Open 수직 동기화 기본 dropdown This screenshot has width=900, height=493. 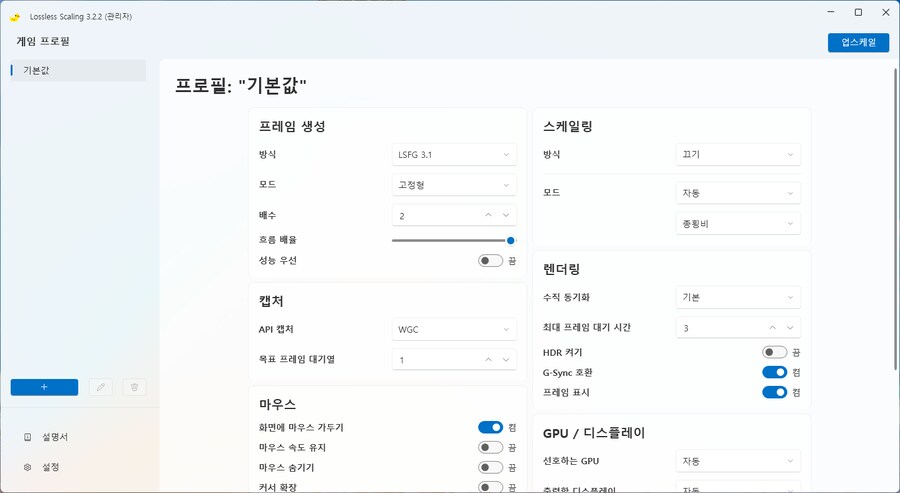(x=738, y=297)
